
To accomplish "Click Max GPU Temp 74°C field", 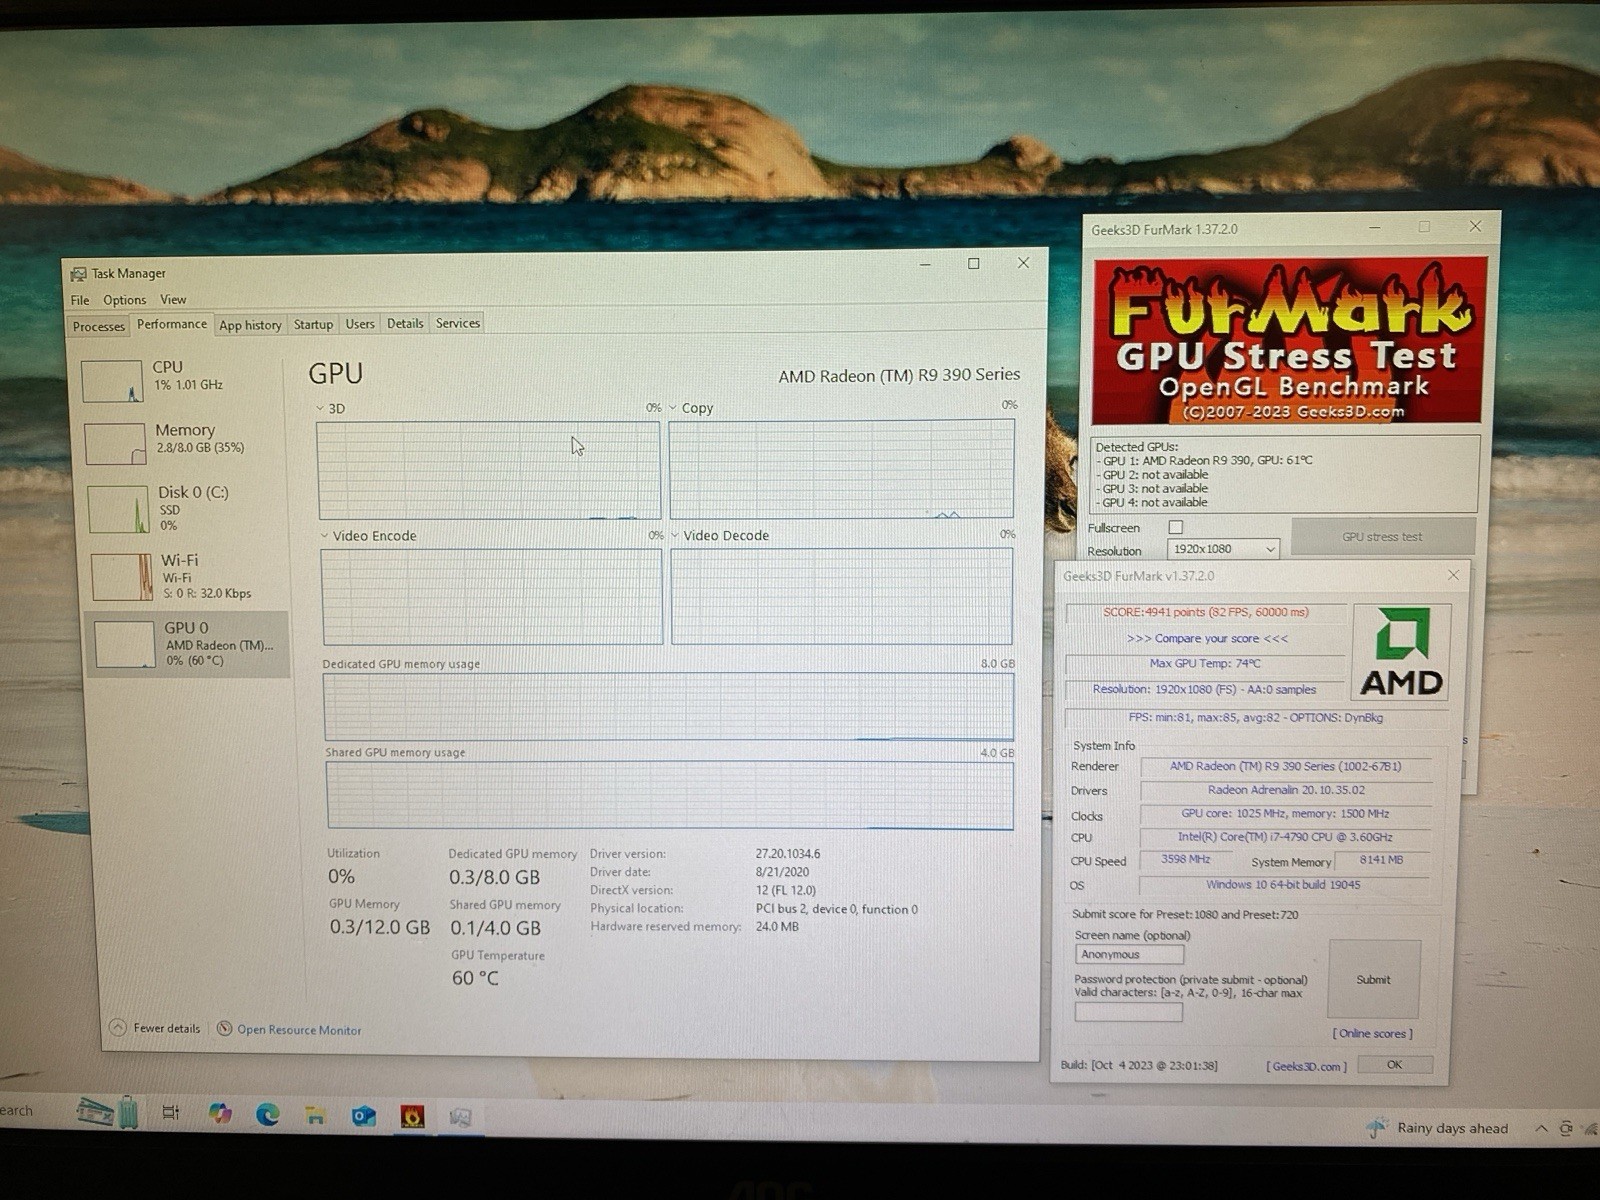I will (1205, 663).
